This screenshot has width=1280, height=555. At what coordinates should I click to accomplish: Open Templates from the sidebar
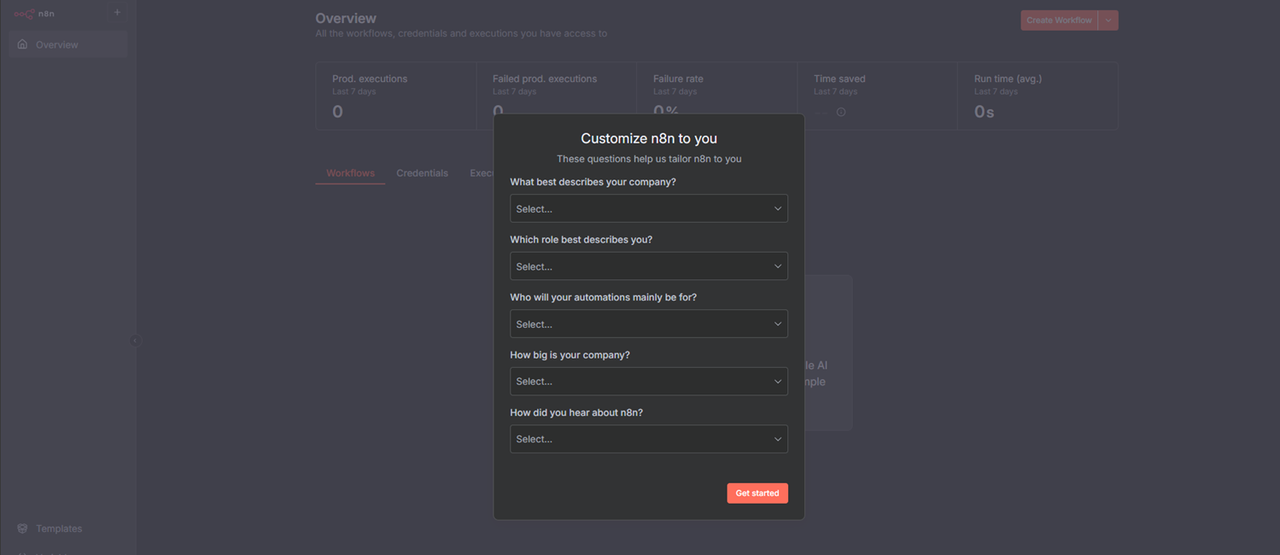click(x=59, y=529)
